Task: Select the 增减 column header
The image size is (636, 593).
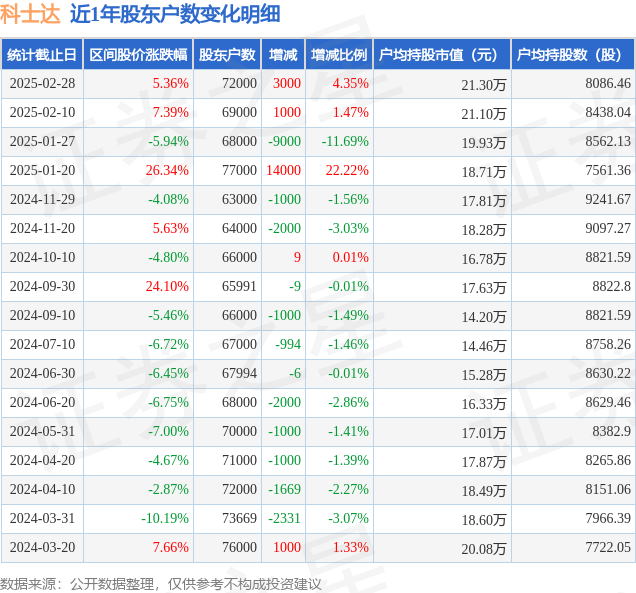Action: (x=283, y=54)
